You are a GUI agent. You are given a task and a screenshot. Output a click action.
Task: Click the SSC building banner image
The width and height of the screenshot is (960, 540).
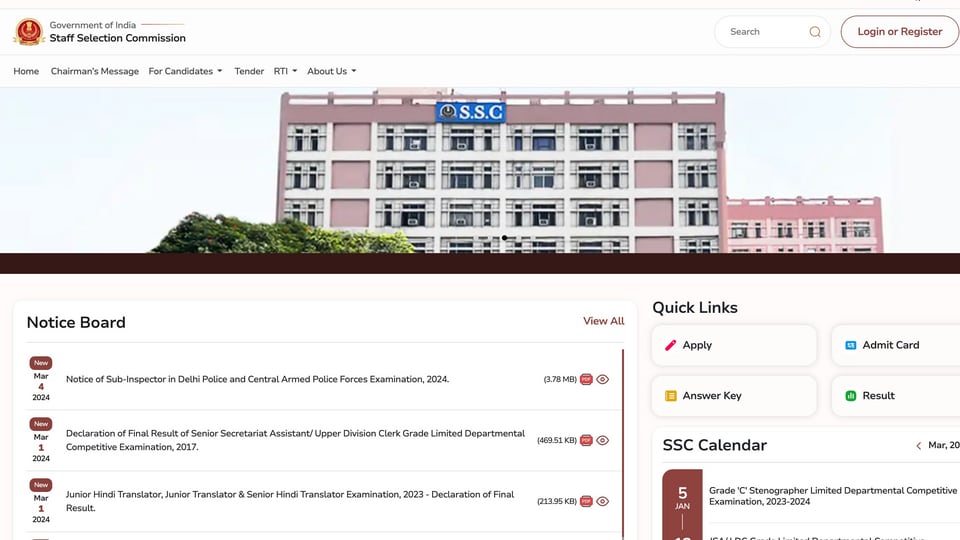480,170
